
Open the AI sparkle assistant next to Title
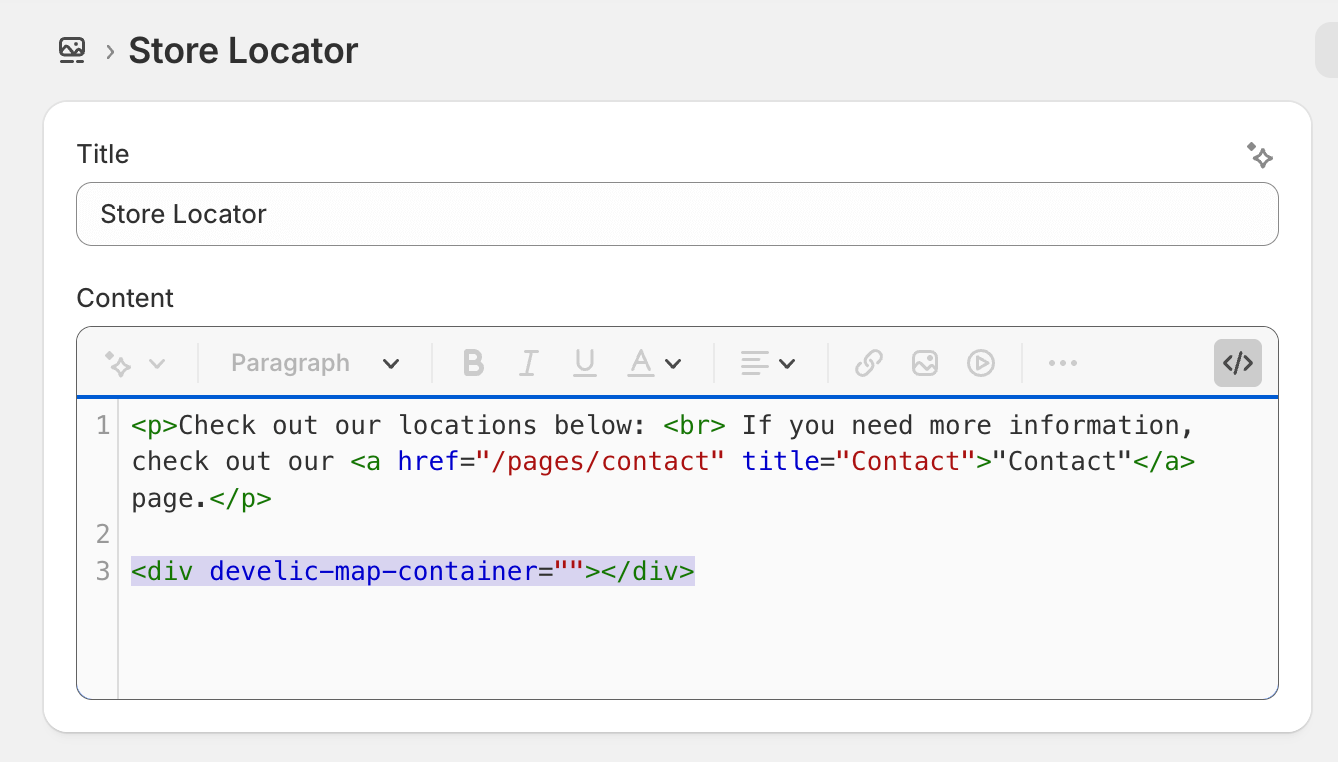click(x=1260, y=156)
